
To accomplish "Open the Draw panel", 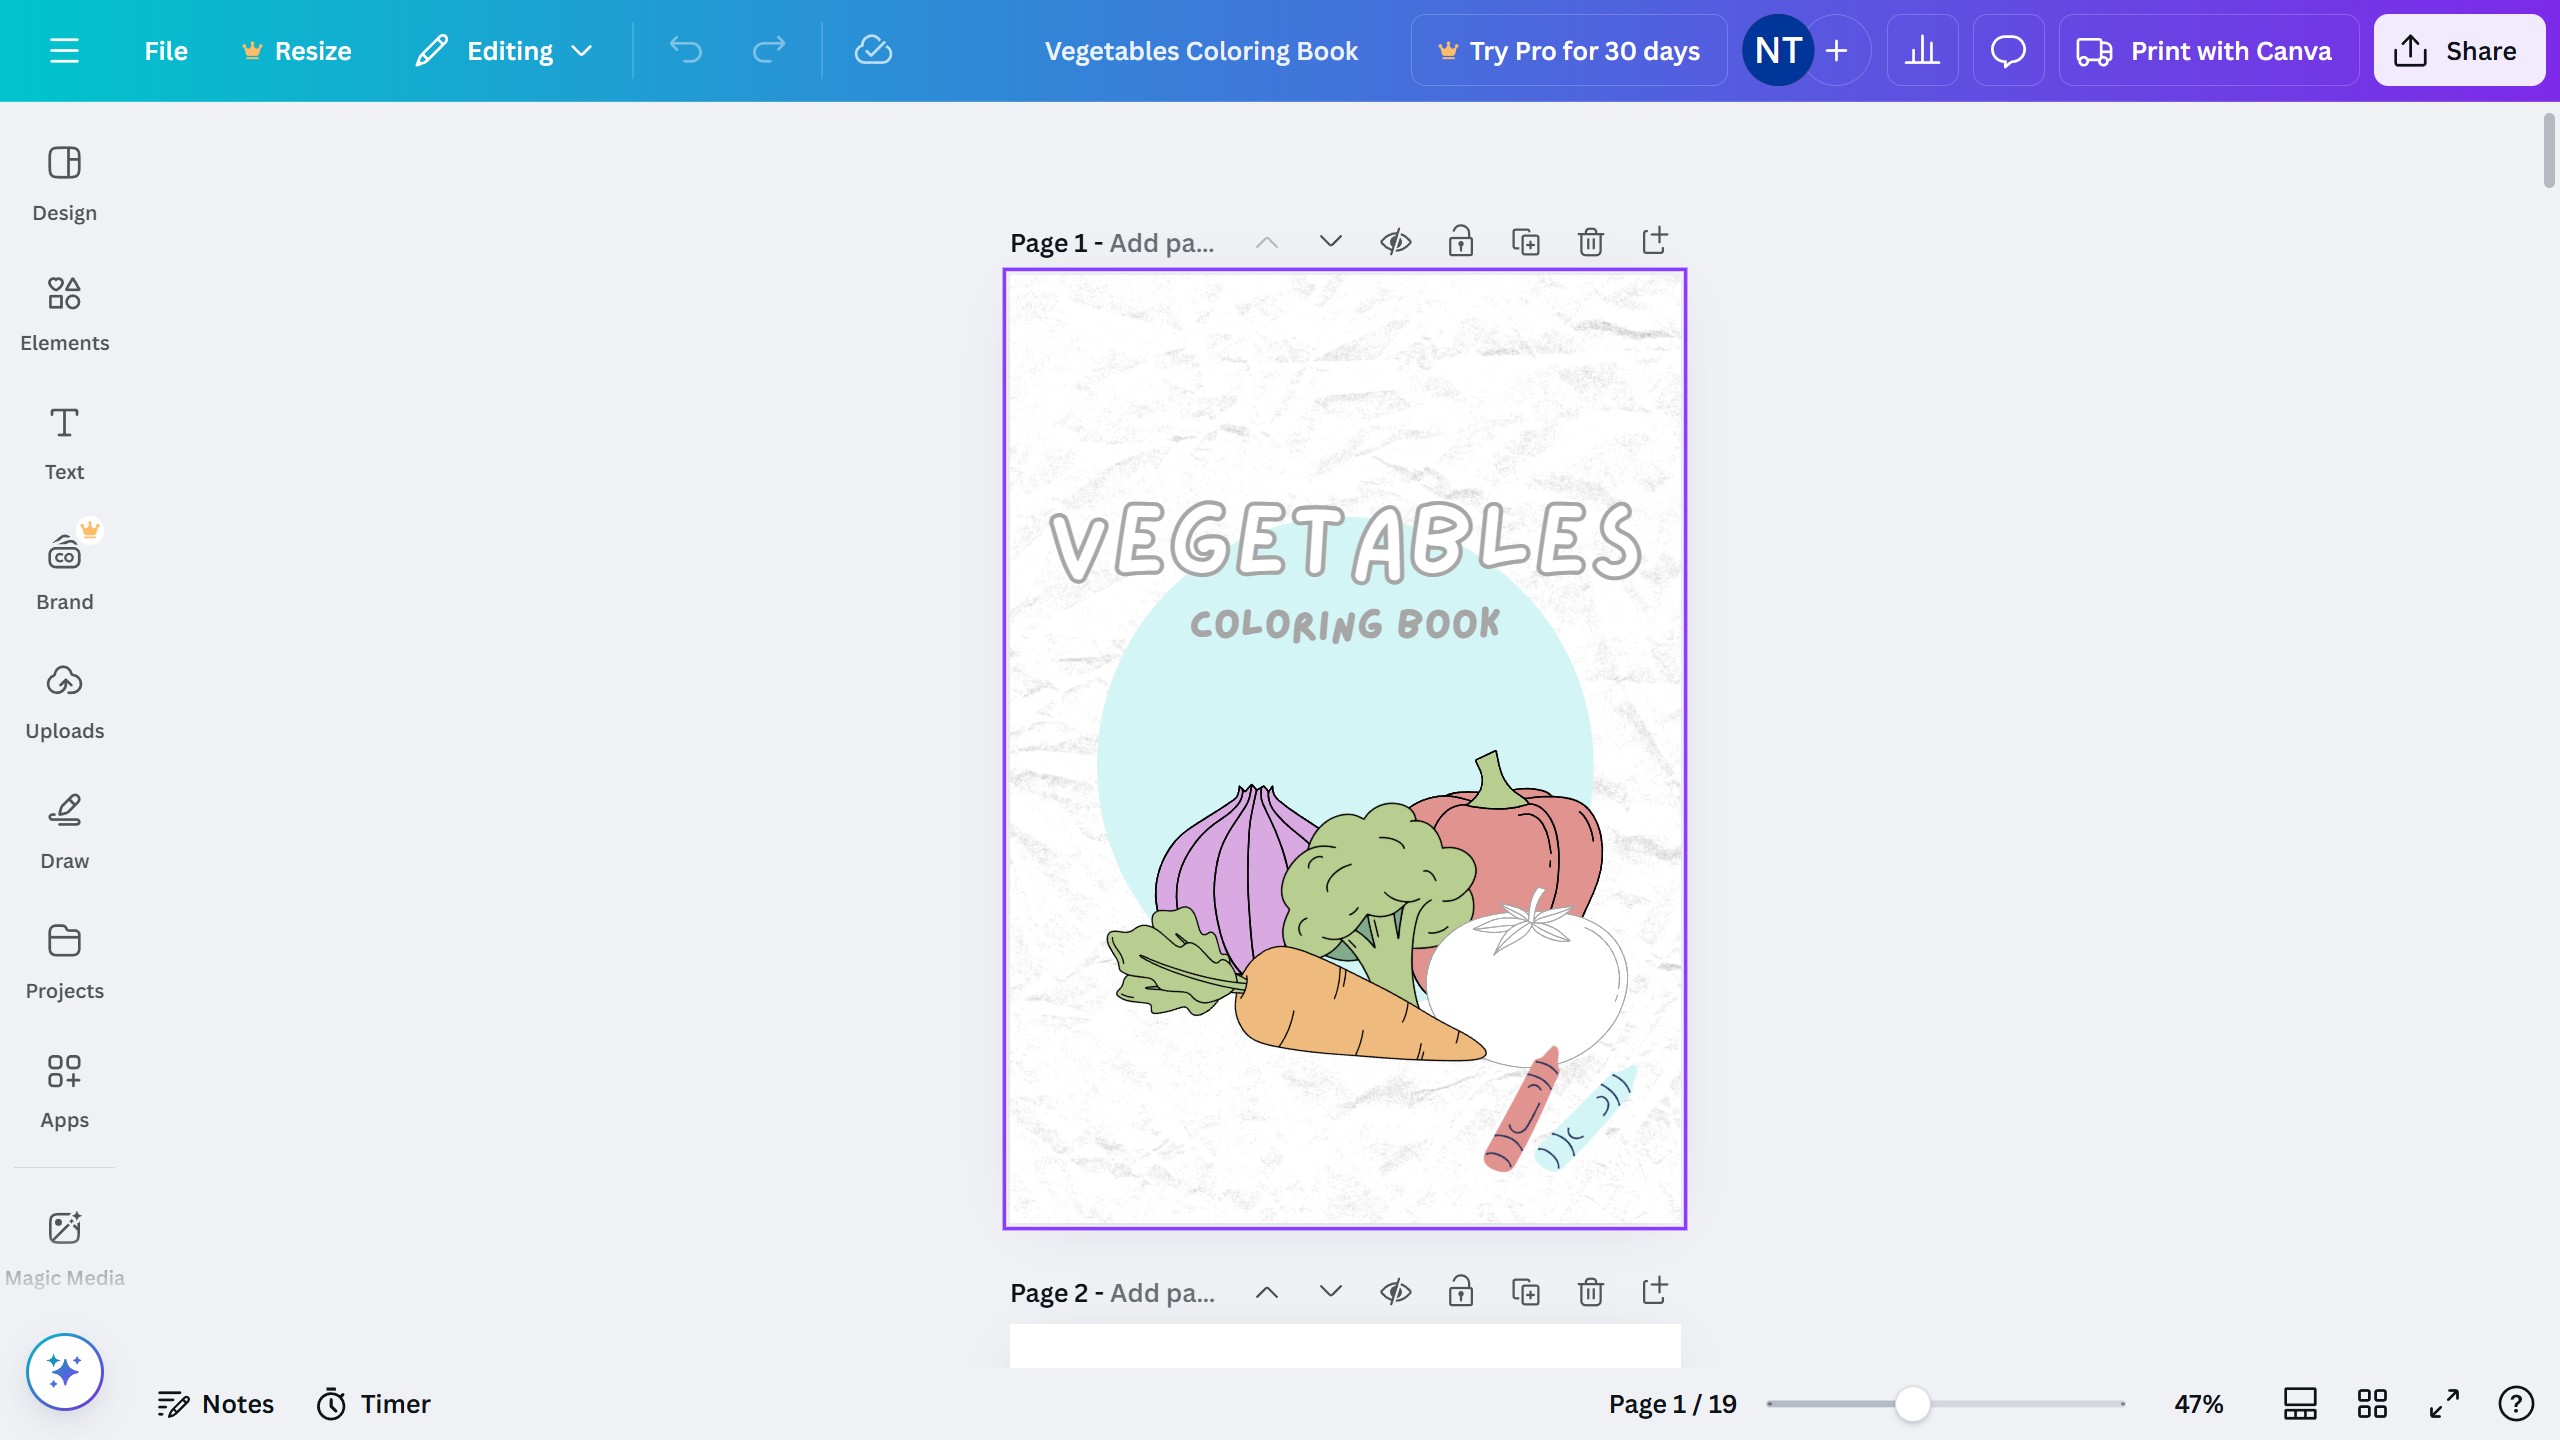I will pos(64,828).
